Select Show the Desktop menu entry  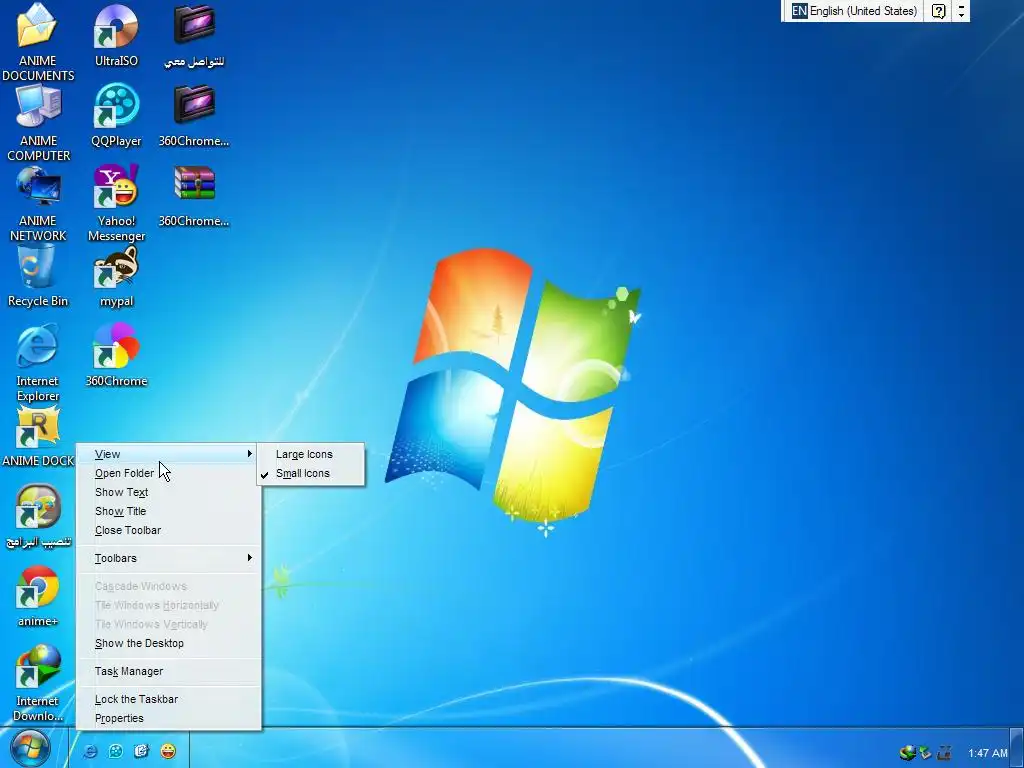(x=169, y=643)
